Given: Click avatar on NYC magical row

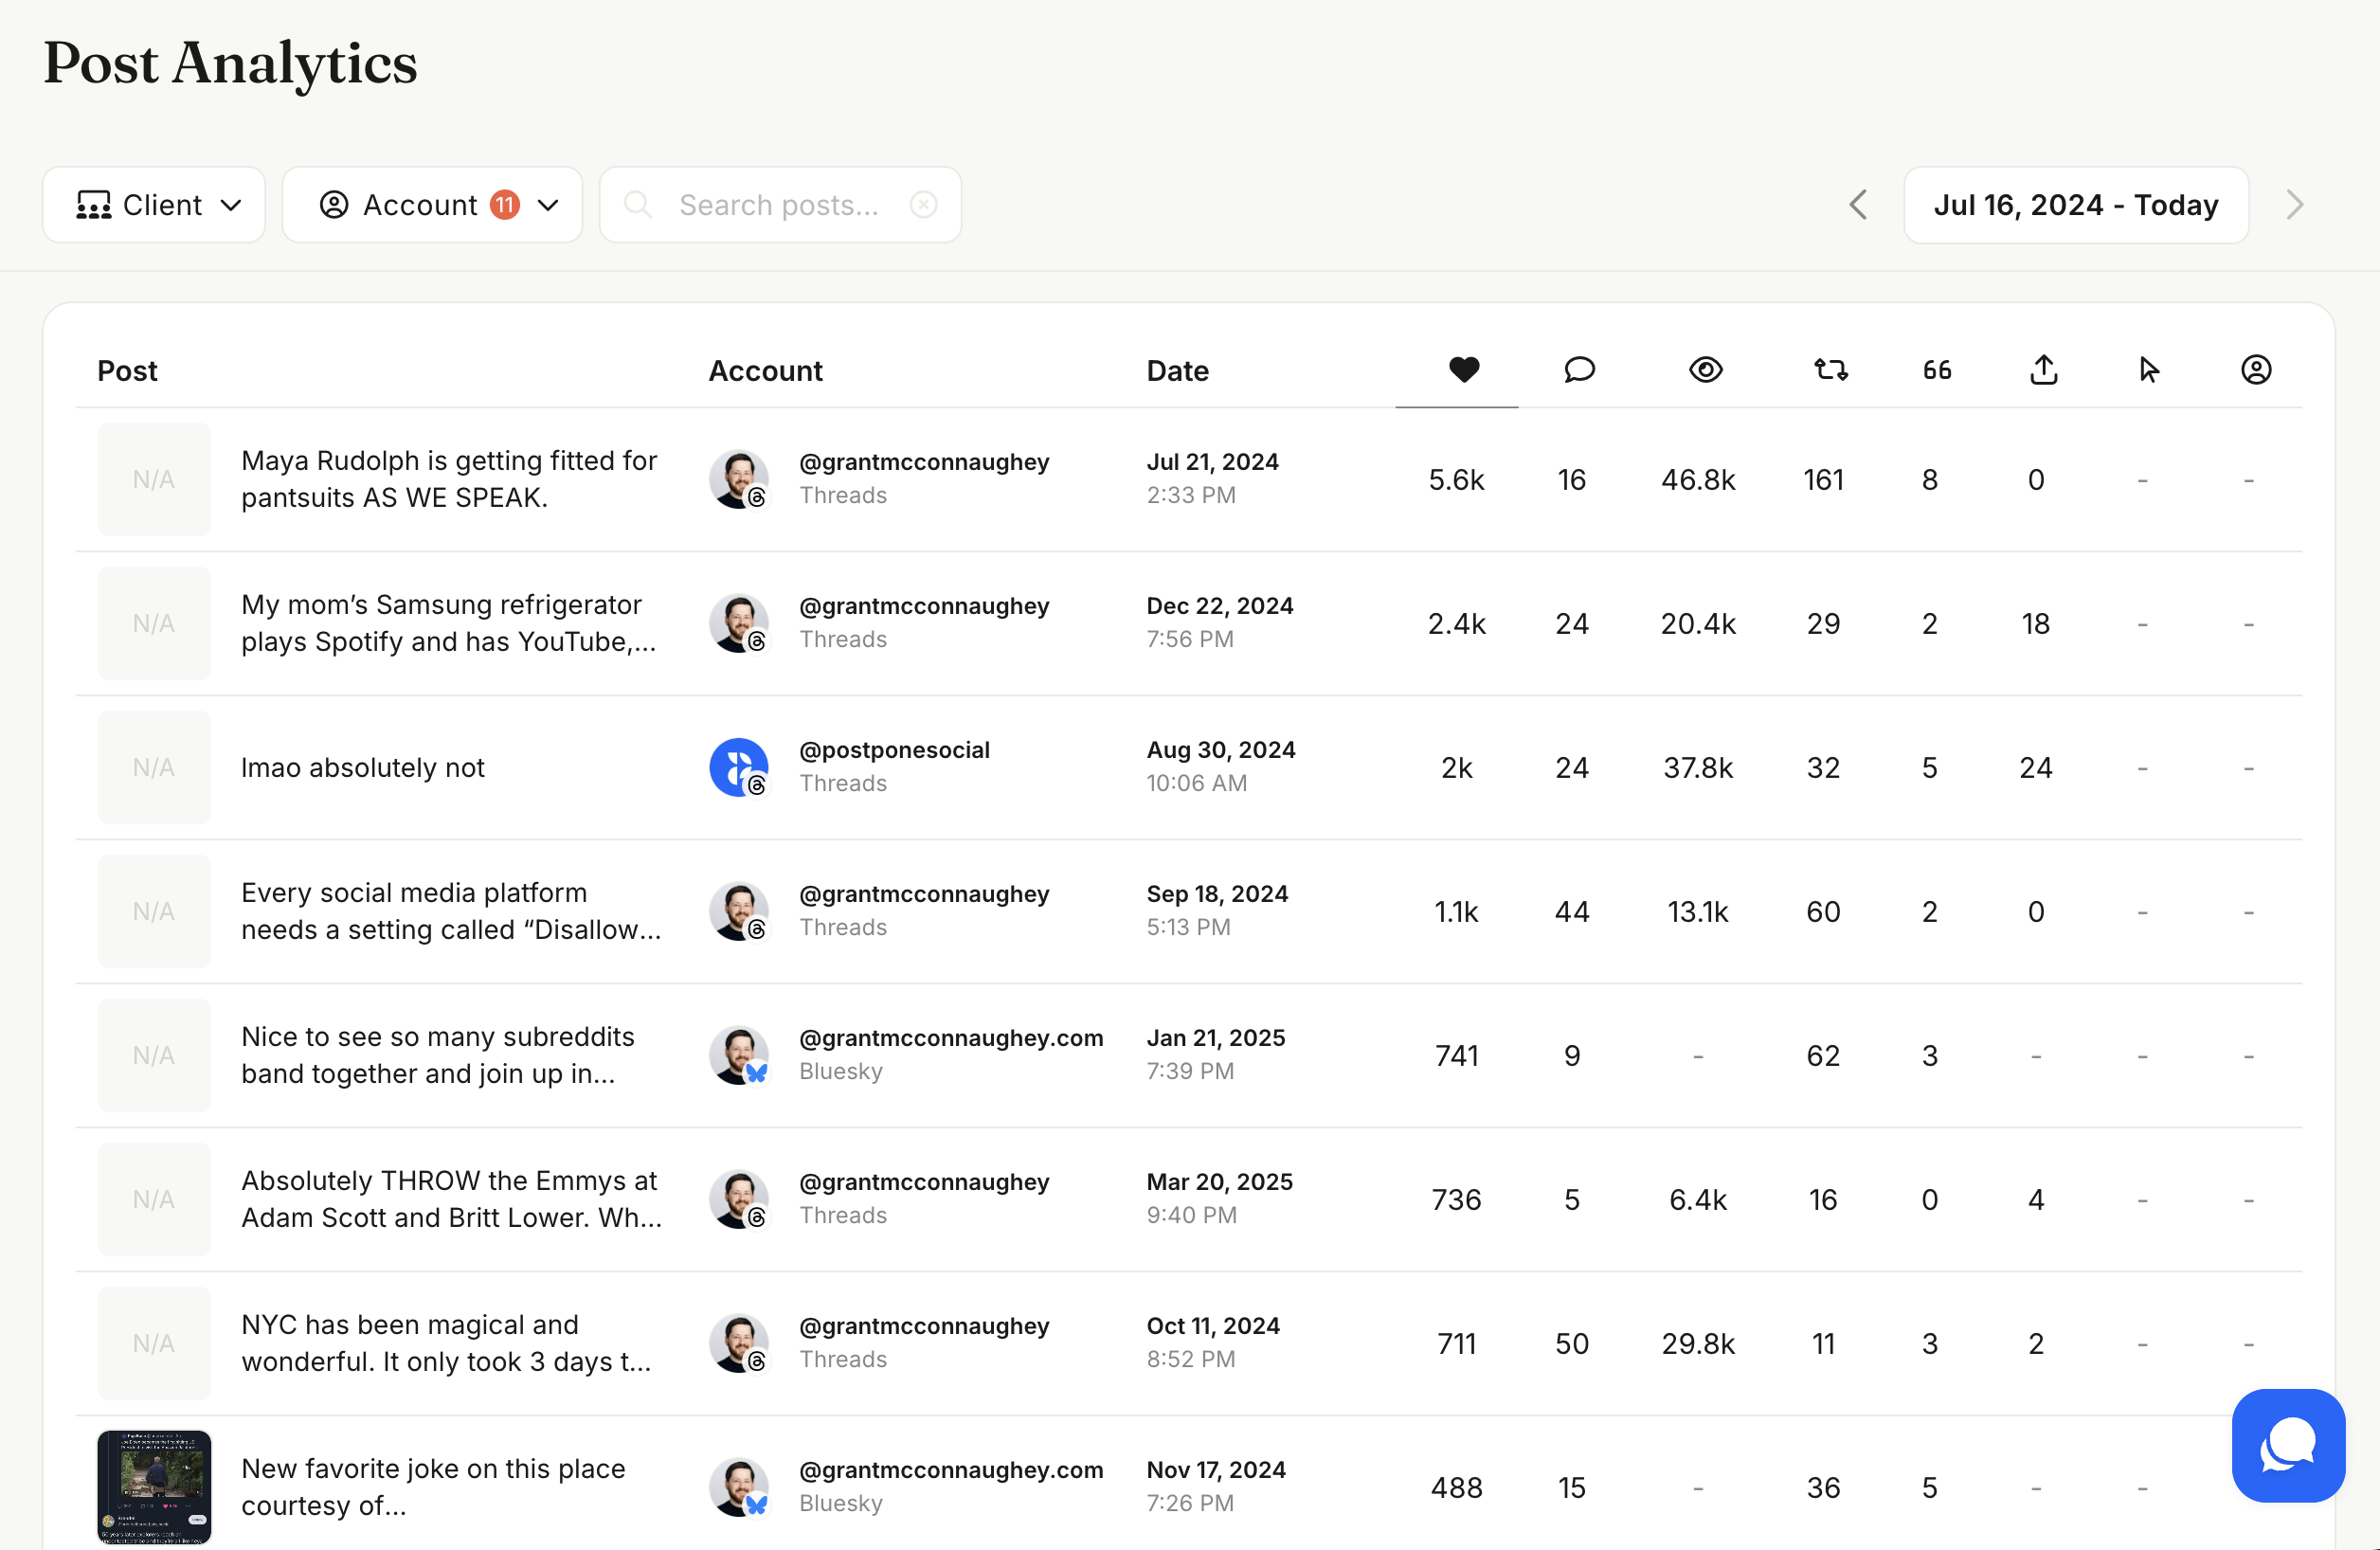Looking at the screenshot, I should [738, 1343].
